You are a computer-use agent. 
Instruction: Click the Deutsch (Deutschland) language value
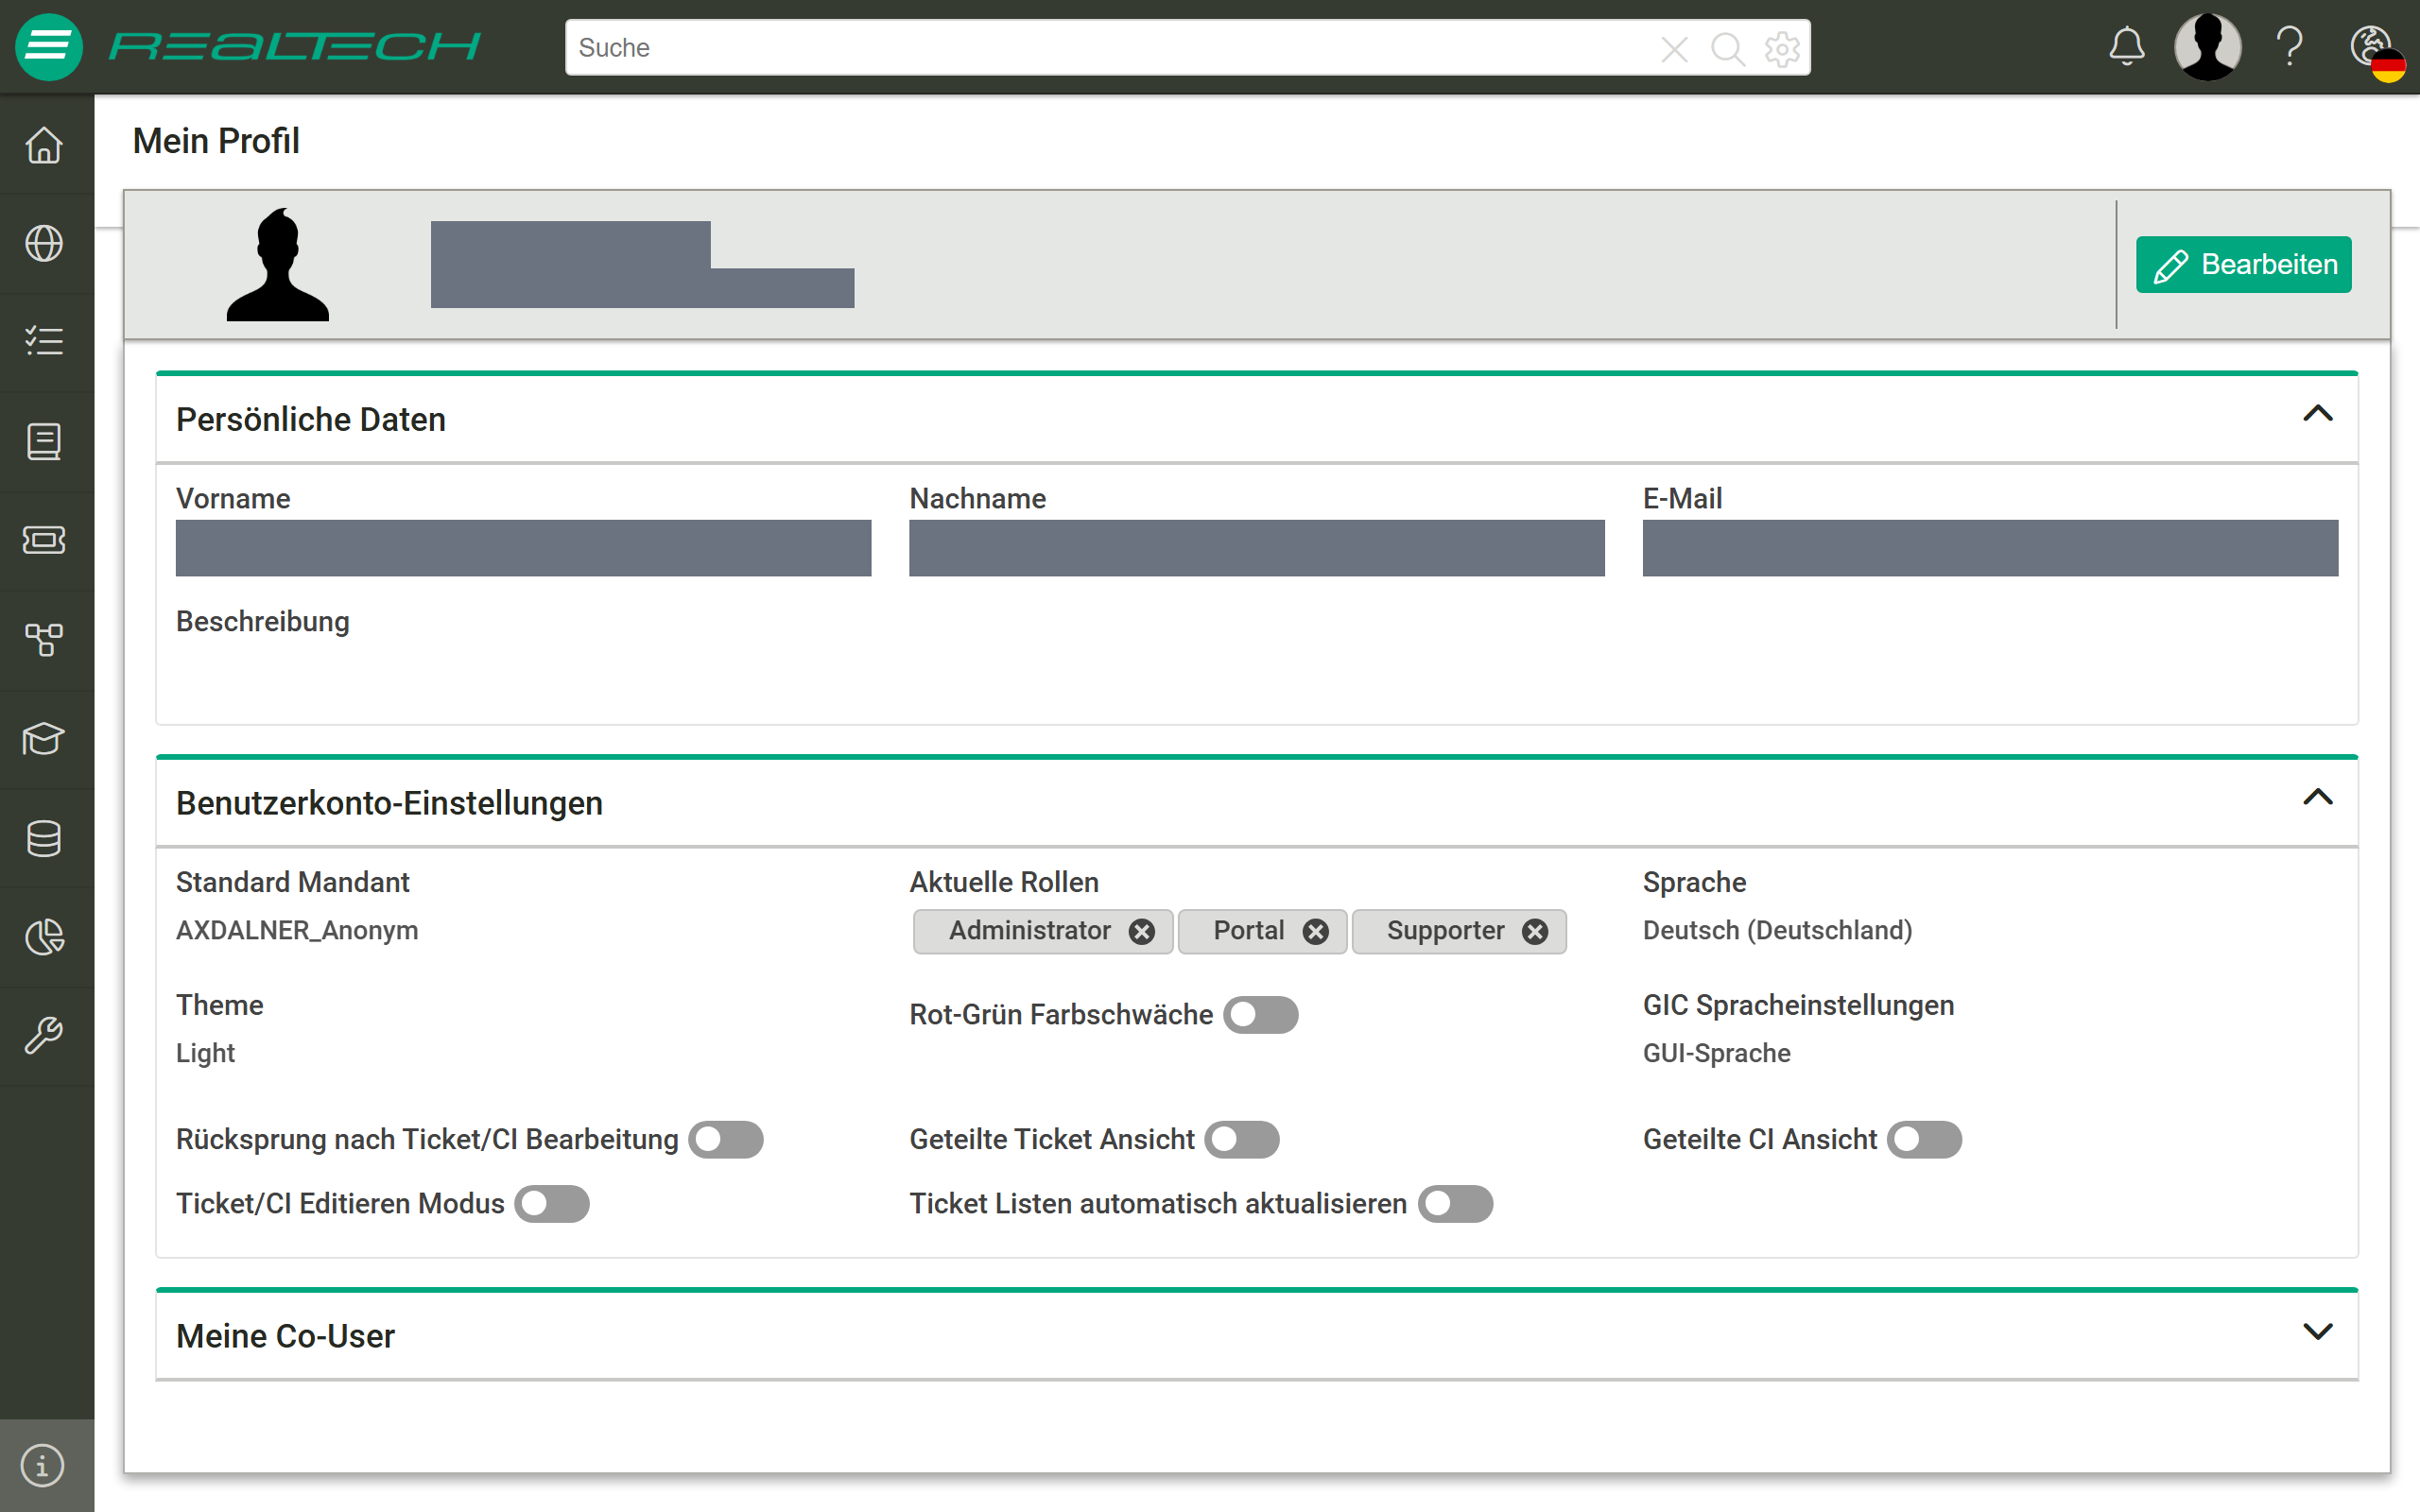pyautogui.click(x=1777, y=931)
